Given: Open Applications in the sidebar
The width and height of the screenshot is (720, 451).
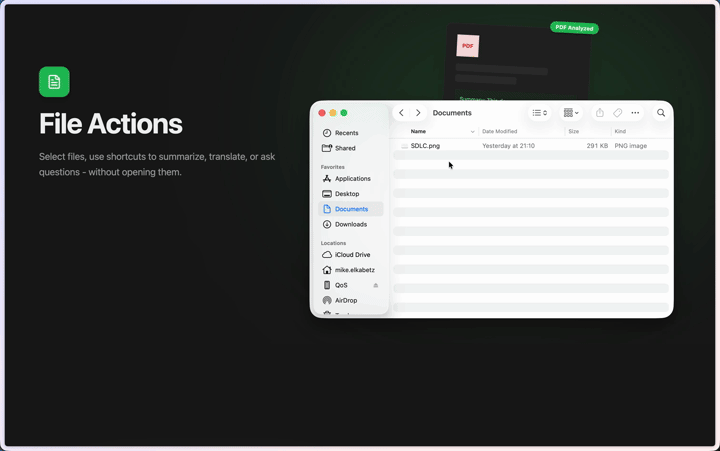Looking at the screenshot, I should click(x=351, y=178).
